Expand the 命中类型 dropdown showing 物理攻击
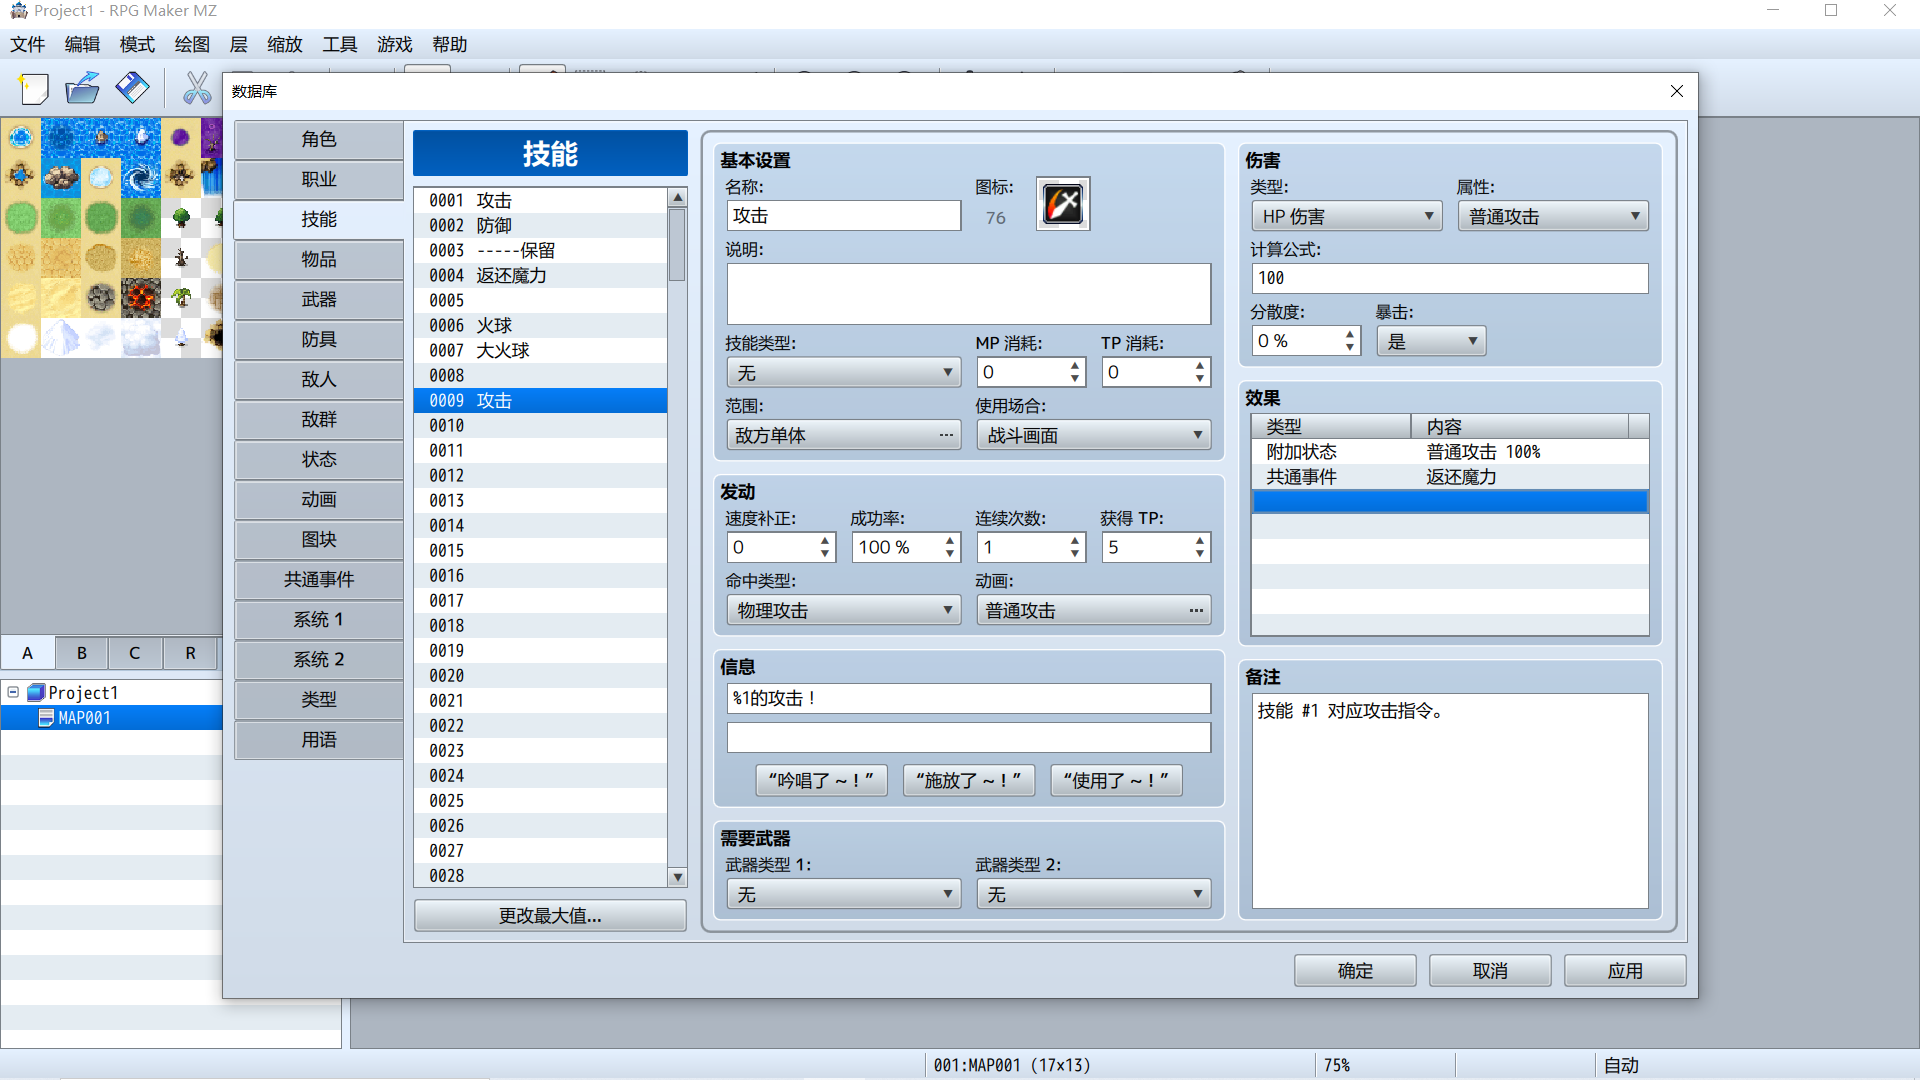This screenshot has width=1920, height=1080. pos(843,610)
